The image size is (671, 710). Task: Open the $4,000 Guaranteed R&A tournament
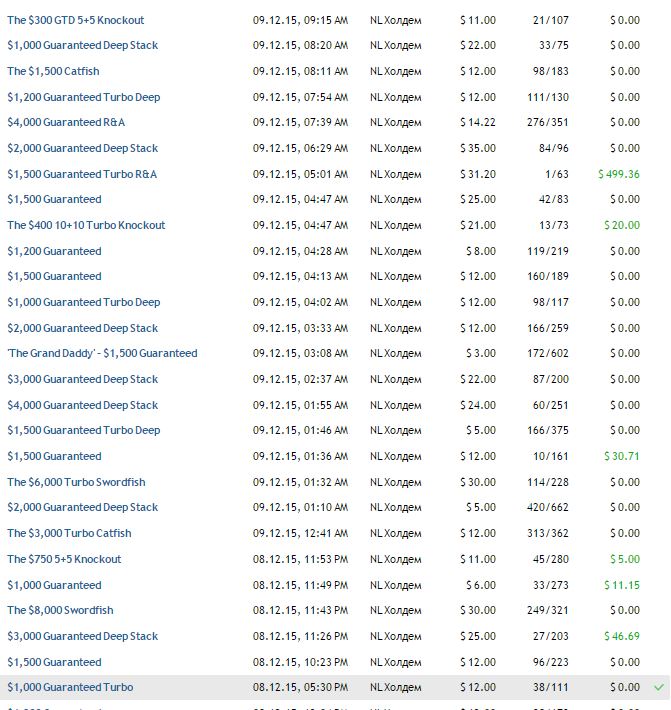click(x=66, y=122)
